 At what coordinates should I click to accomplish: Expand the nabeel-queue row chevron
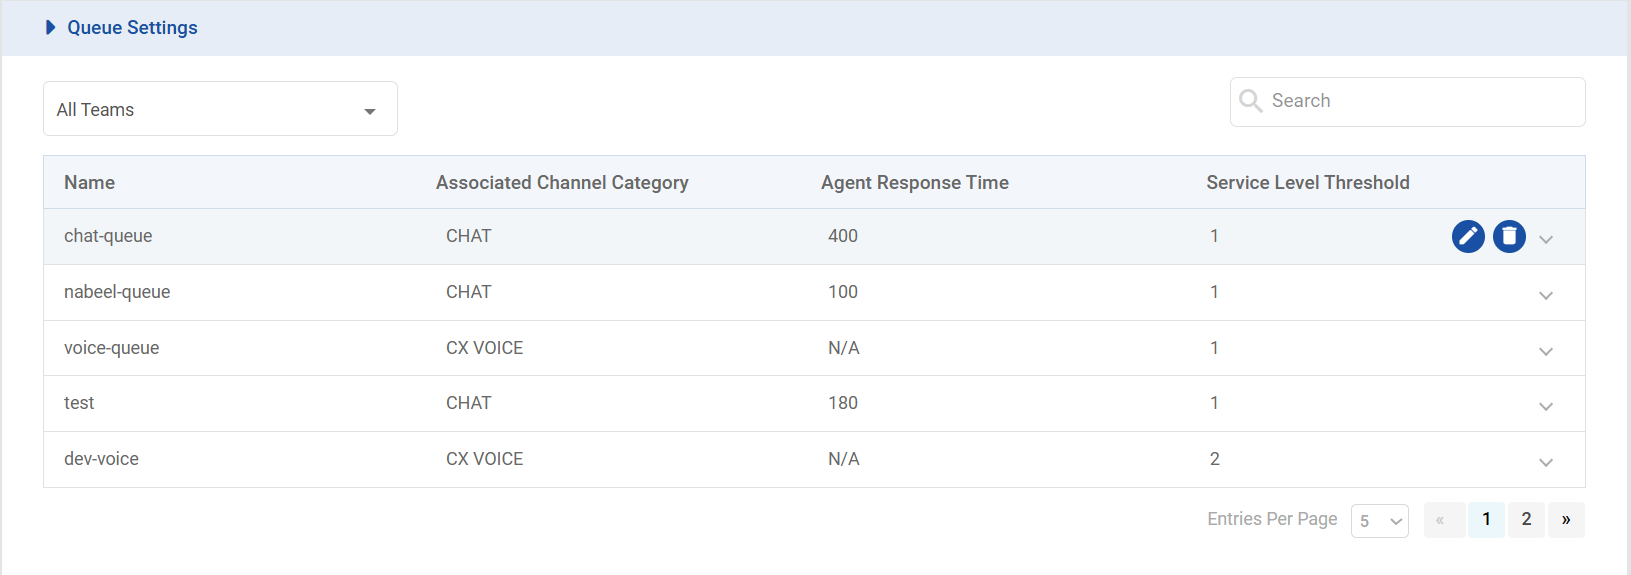[x=1546, y=296]
